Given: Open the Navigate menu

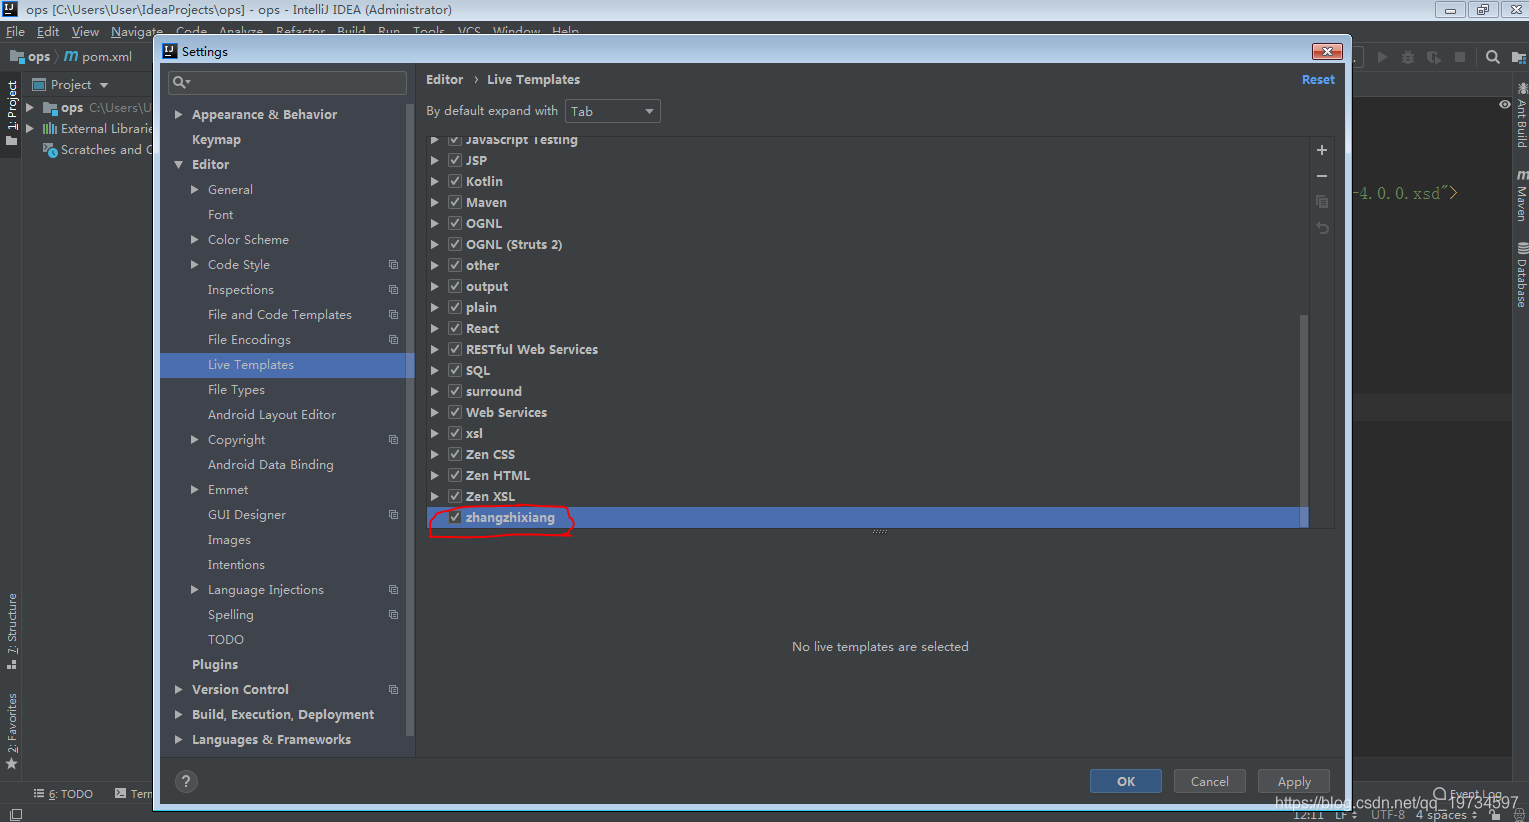Looking at the screenshot, I should click(137, 31).
